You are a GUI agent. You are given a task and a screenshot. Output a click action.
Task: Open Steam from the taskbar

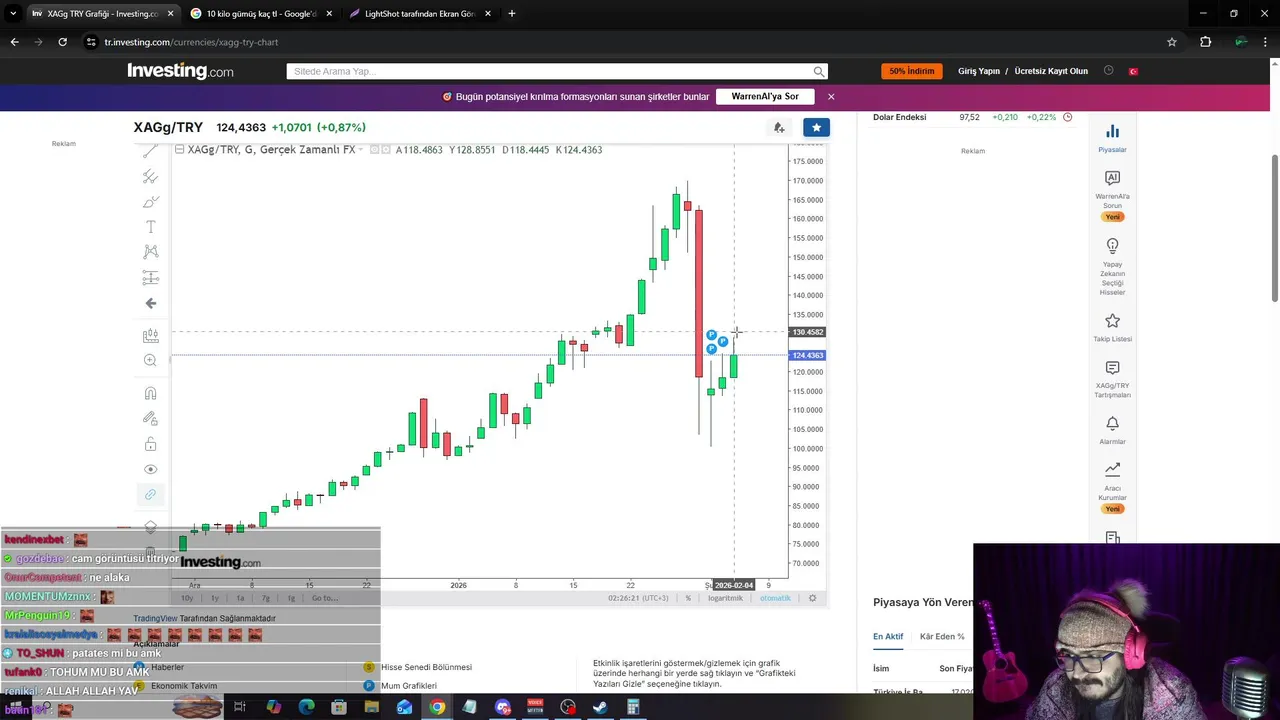tap(601, 707)
